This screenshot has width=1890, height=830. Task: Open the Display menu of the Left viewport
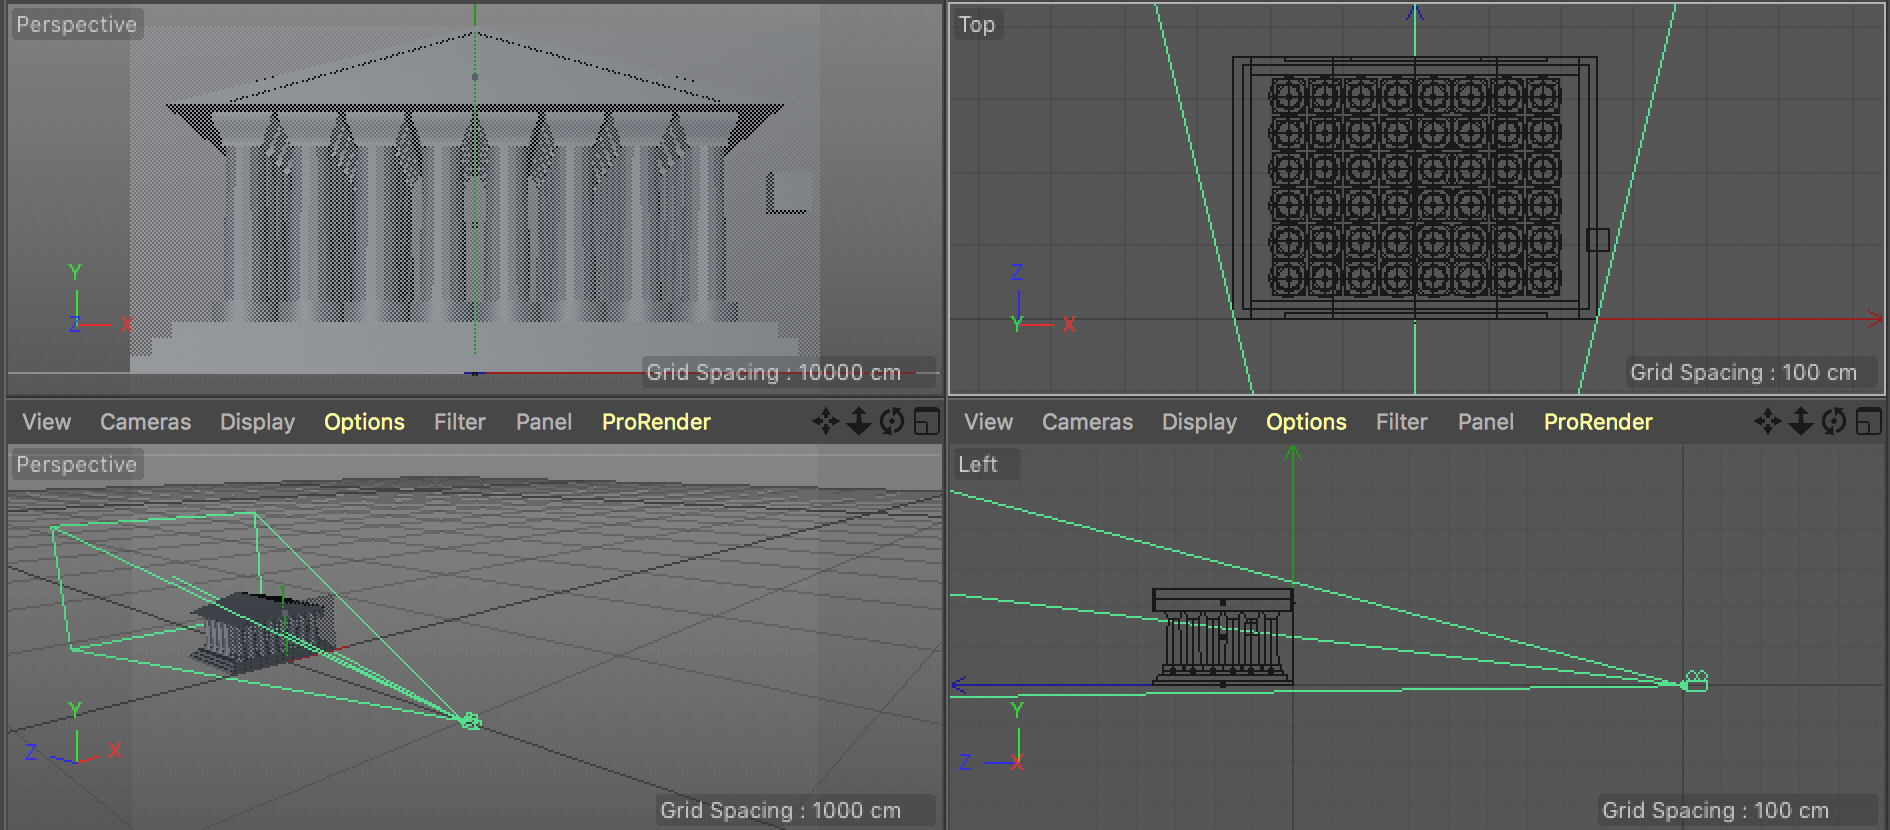coord(1199,422)
